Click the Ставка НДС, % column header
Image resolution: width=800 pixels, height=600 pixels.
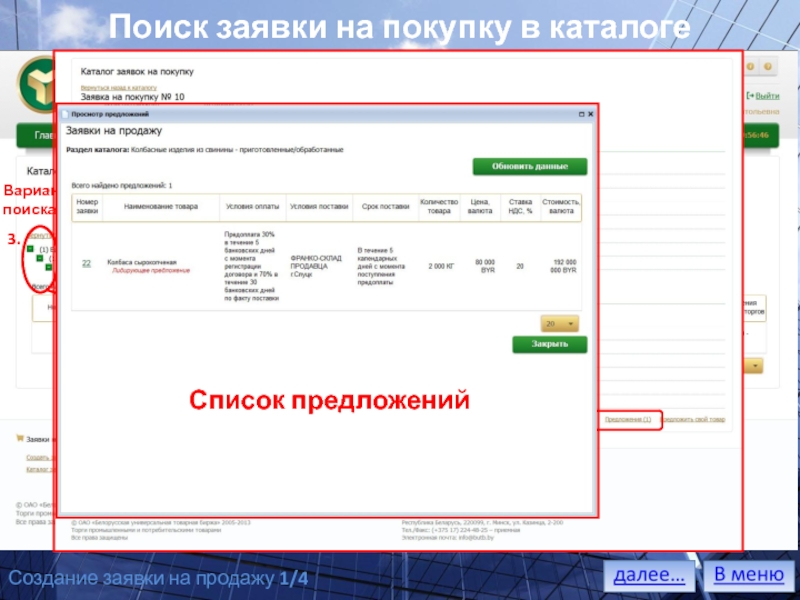pos(520,207)
